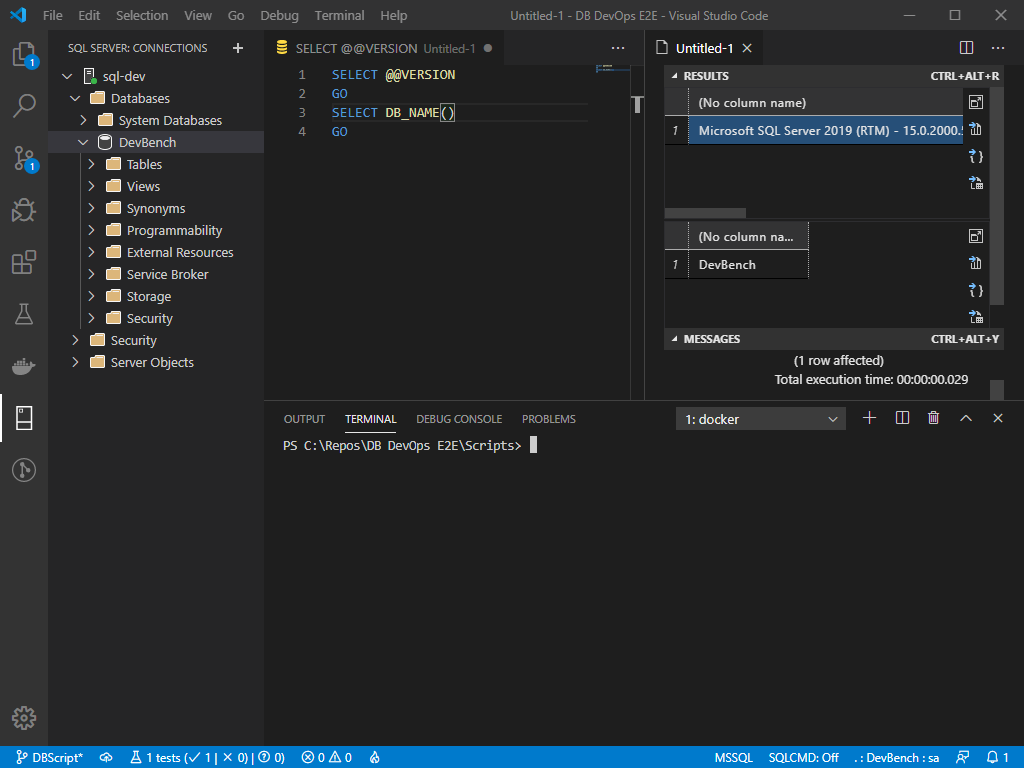This screenshot has width=1024, height=768.
Task: Select the SELECT @@VERSION editor tab
Action: [x=384, y=48]
